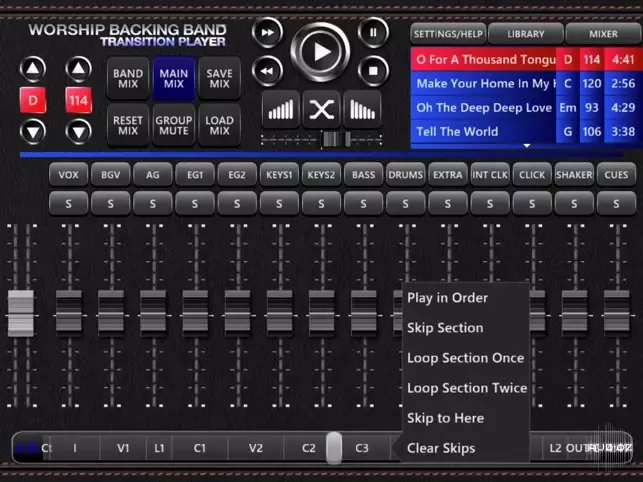Select song Tell The World
The height and width of the screenshot is (482, 643).
pyautogui.click(x=527, y=131)
